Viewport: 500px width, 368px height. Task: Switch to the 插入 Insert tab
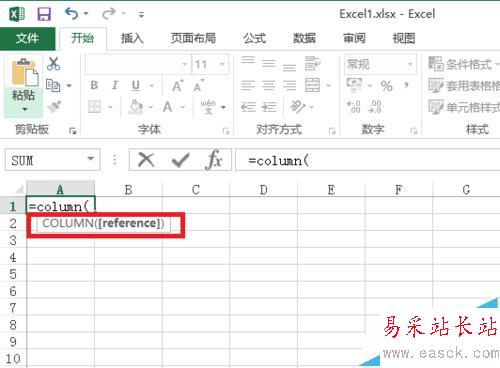132,38
